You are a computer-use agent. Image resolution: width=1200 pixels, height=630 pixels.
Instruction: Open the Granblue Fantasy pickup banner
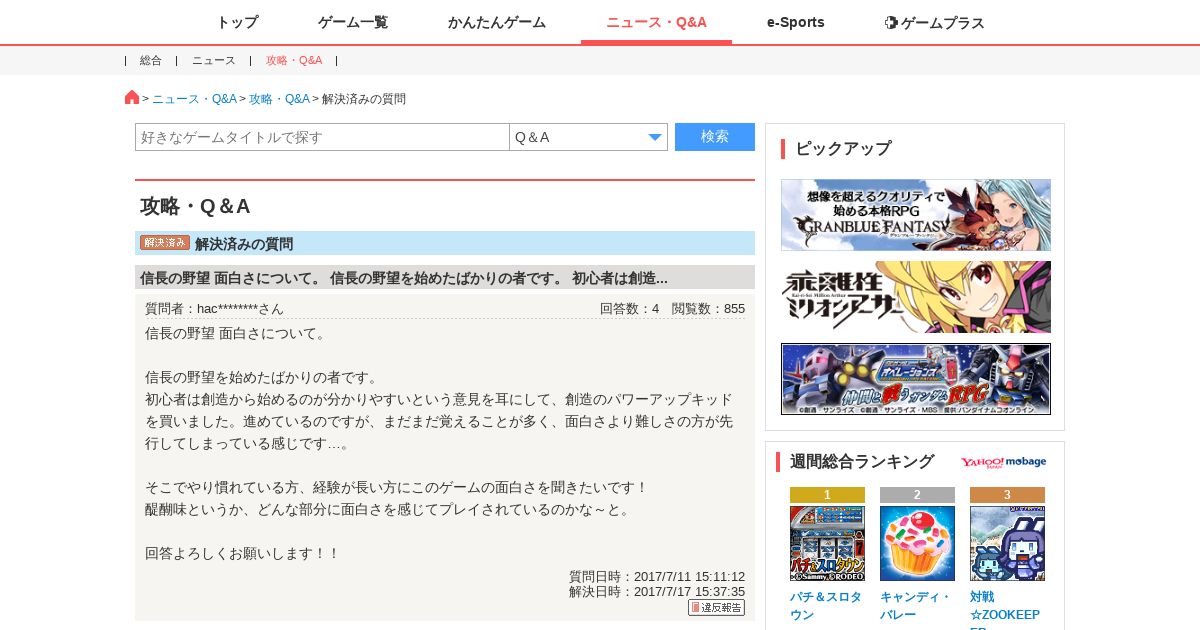(916, 215)
